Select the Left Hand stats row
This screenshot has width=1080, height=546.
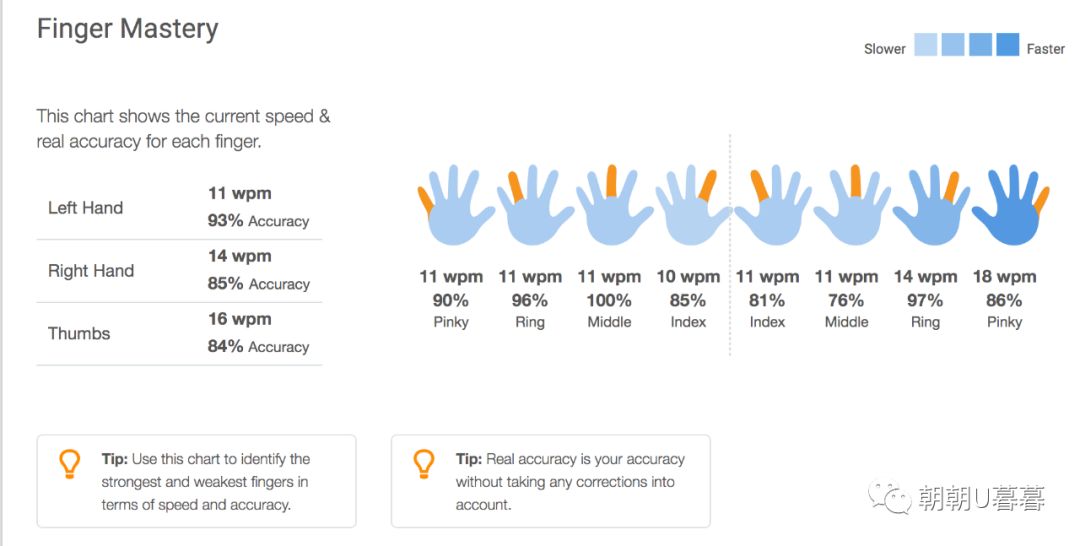pyautogui.click(x=179, y=208)
